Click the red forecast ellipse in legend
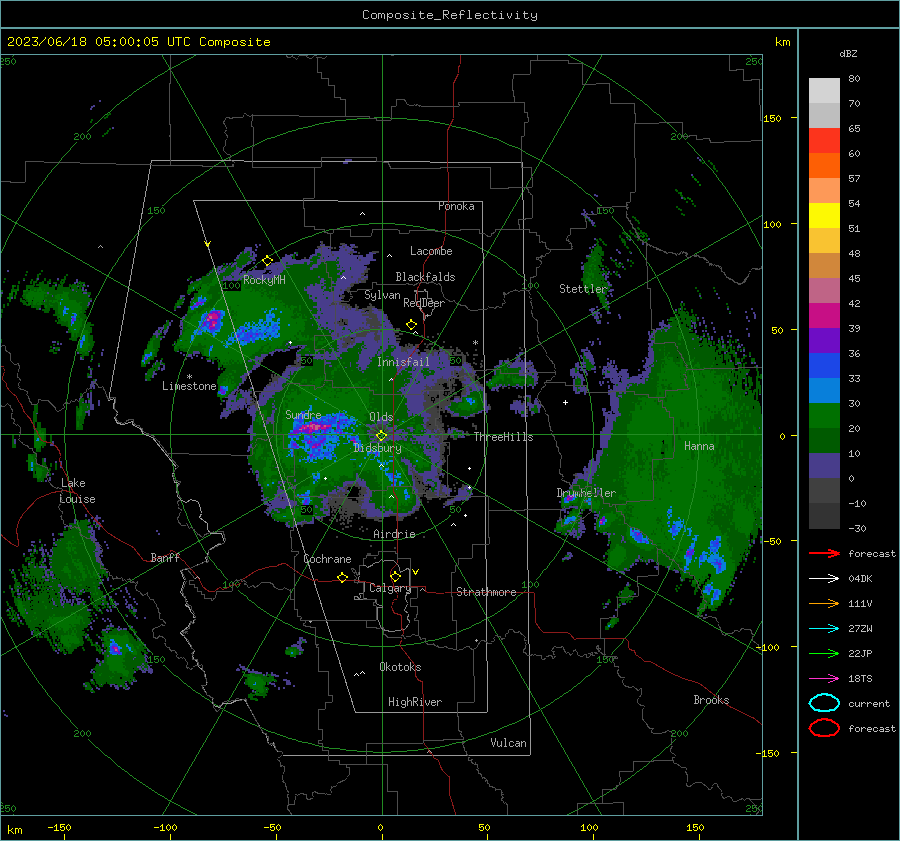This screenshot has width=900, height=841. (824, 728)
